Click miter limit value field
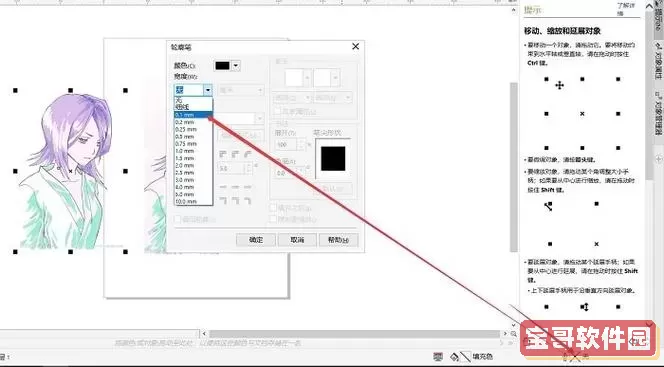664x367 pixels. [x=230, y=168]
